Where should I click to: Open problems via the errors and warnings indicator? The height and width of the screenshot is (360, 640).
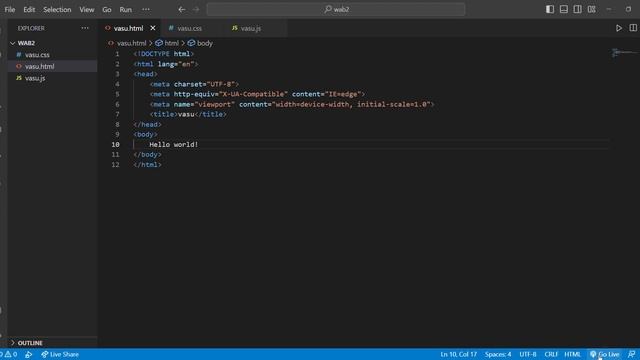(x=9, y=354)
